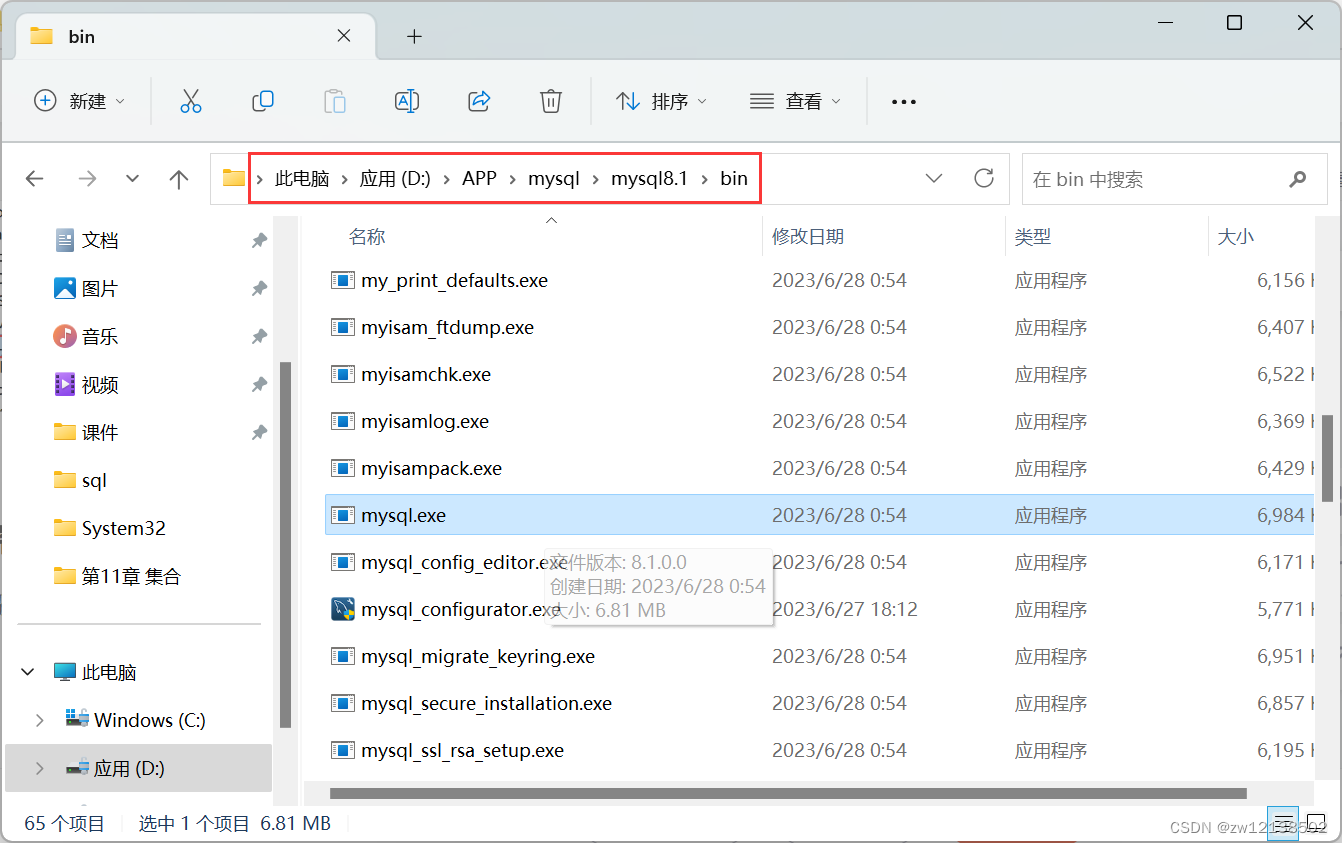Select myisamlog.exe file
The width and height of the screenshot is (1342, 843).
[425, 421]
